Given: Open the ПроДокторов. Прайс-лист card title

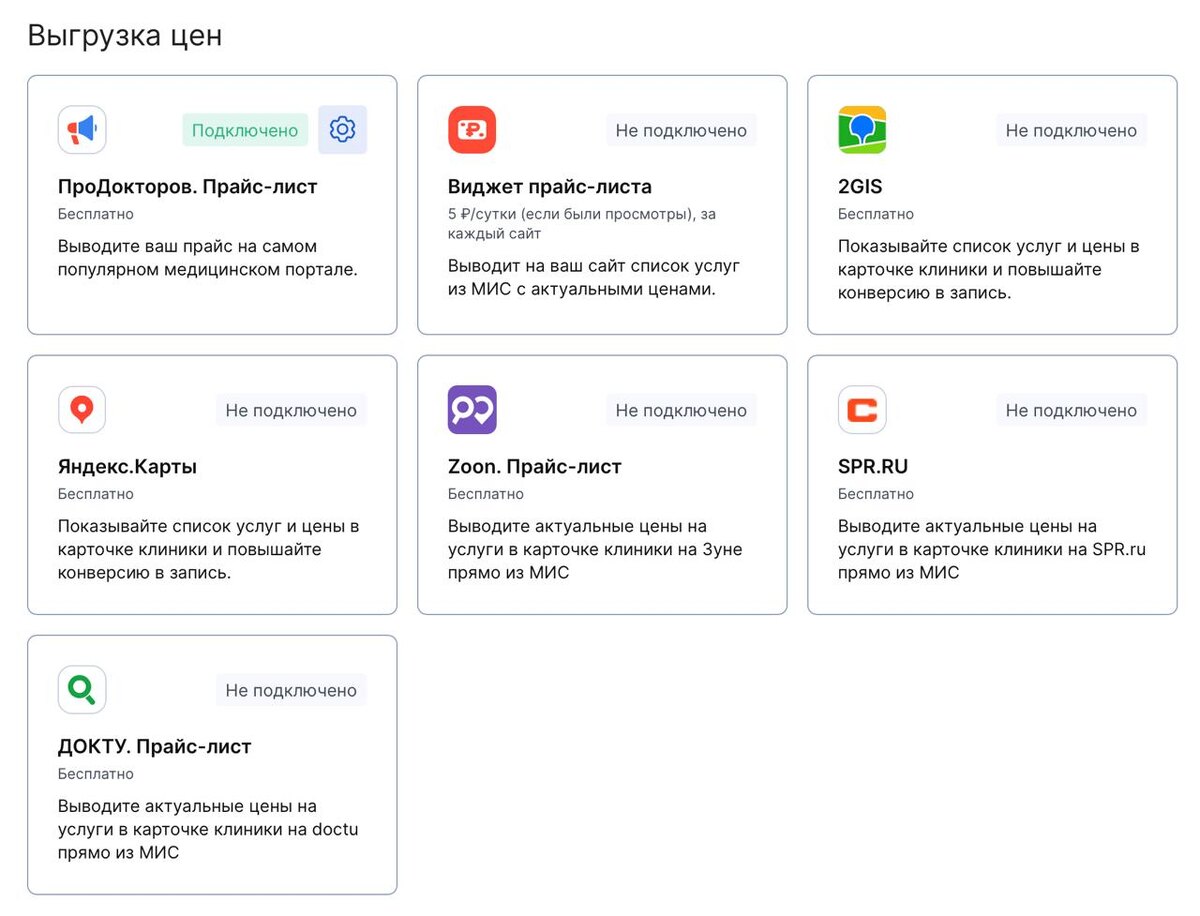Looking at the screenshot, I should (188, 187).
